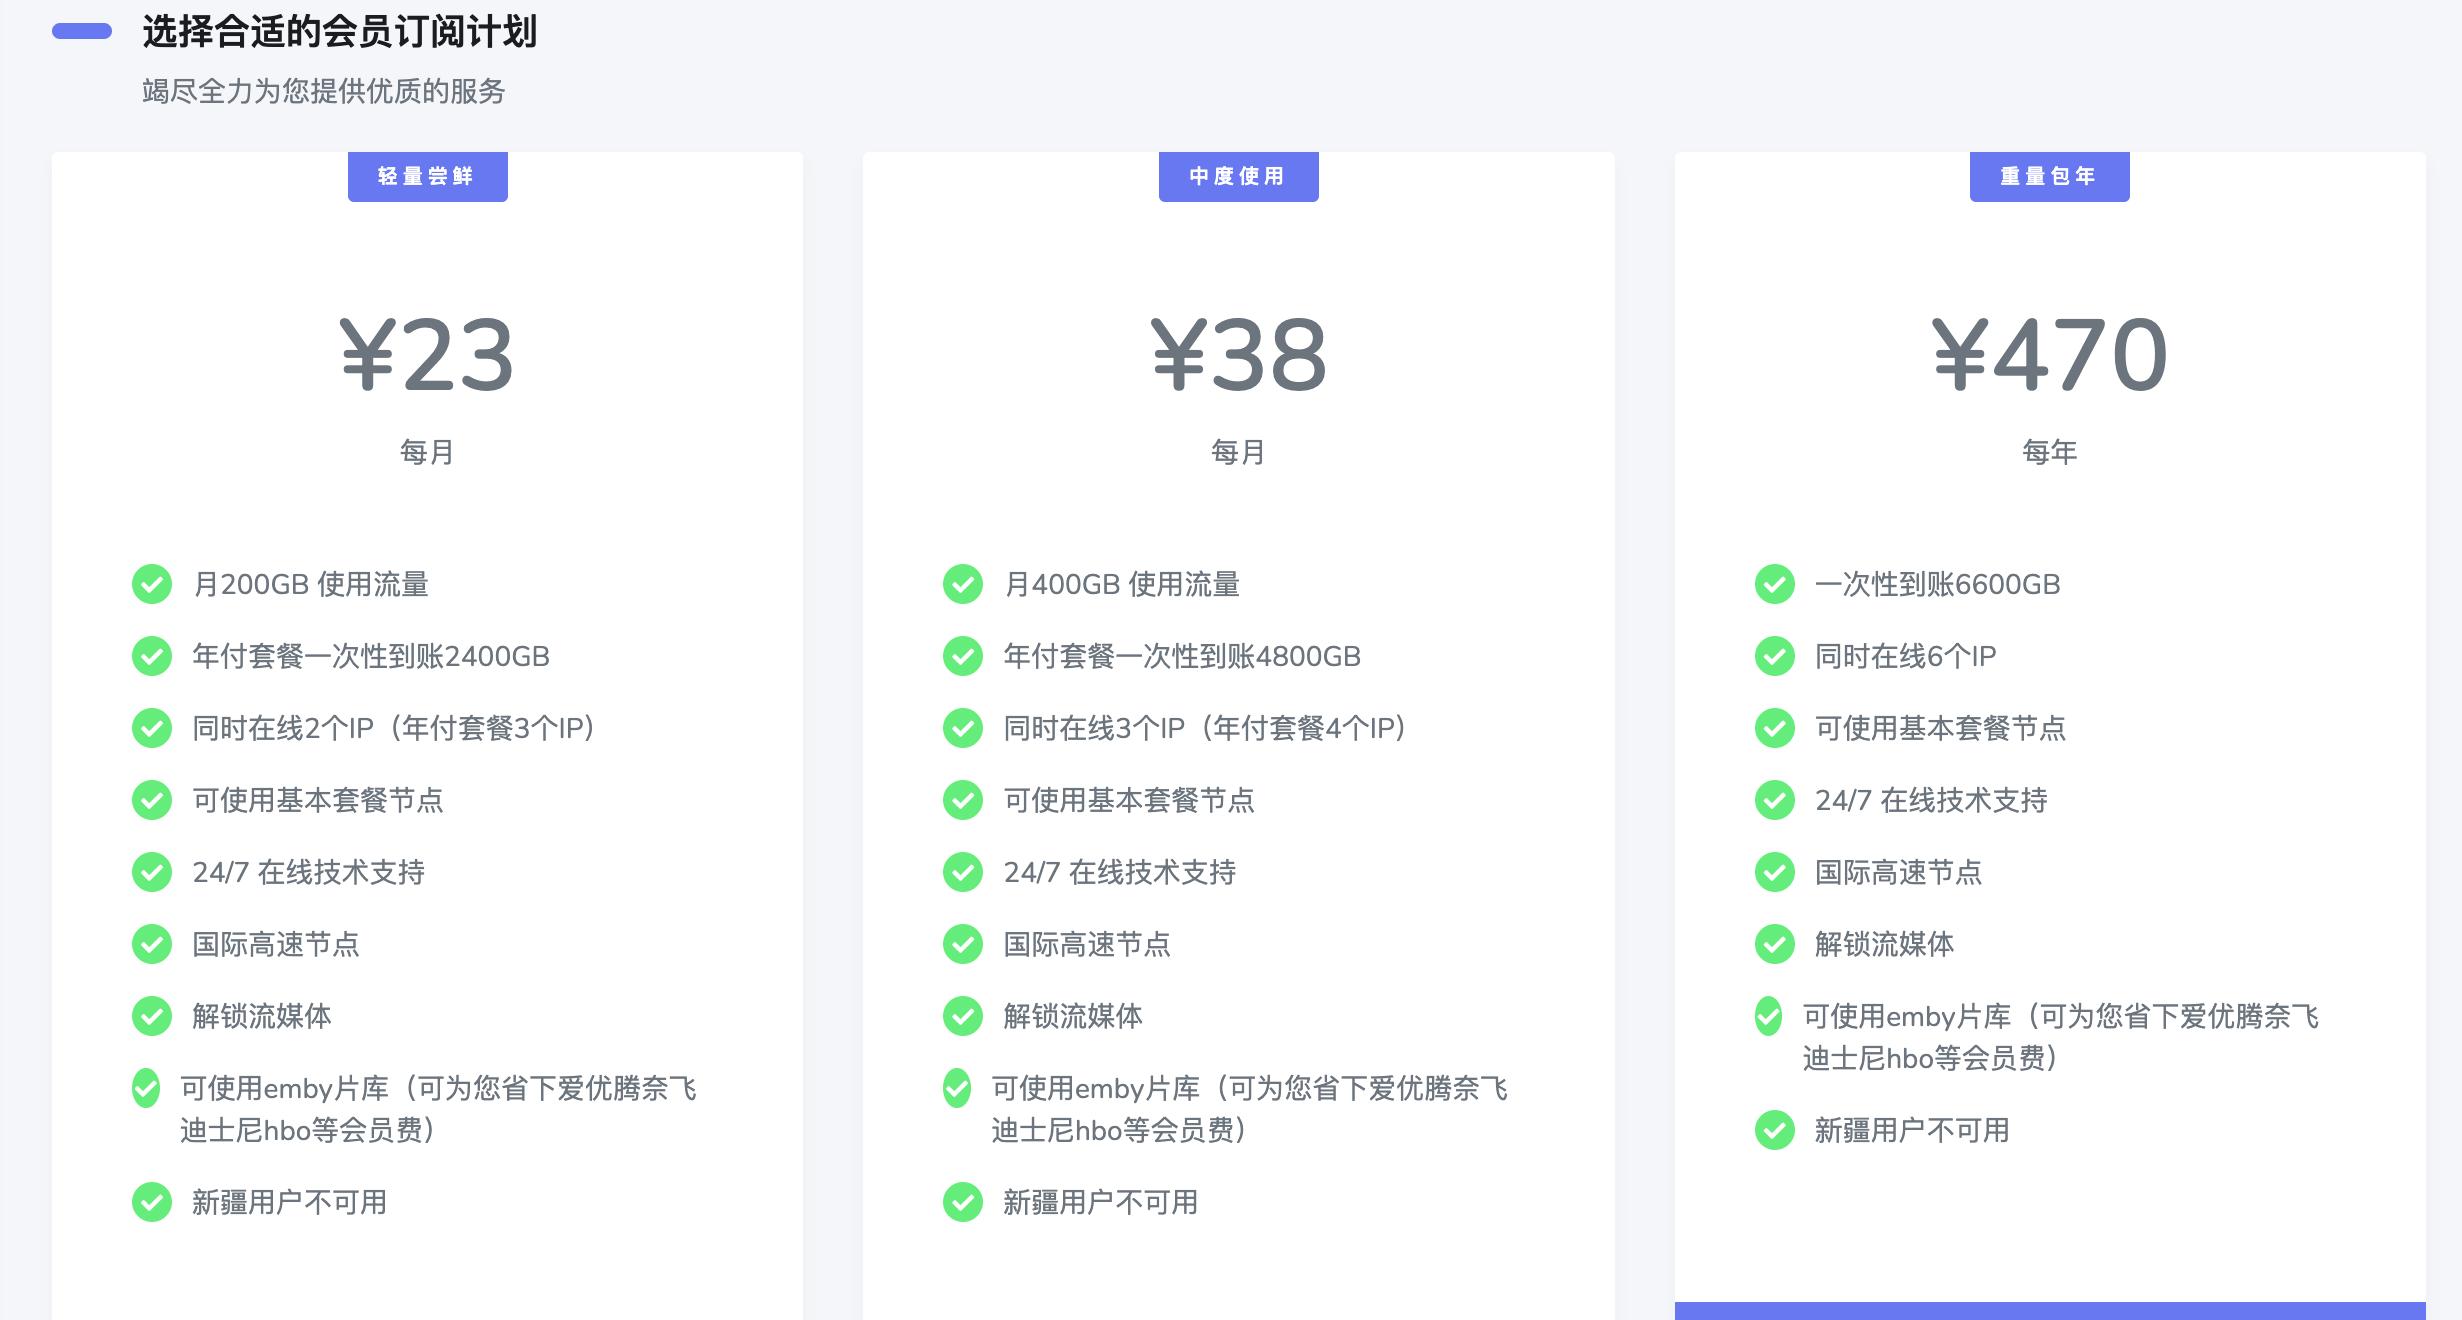Click 解锁流媒体 text in the ¥38 plan
2462x1320 pixels.
tap(1073, 1016)
